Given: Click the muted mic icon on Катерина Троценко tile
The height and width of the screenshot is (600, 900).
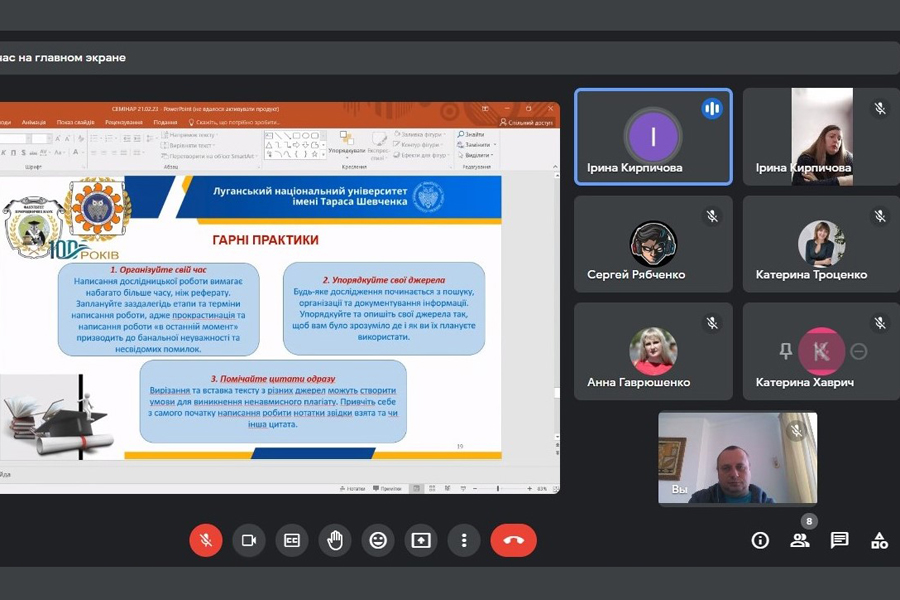Looking at the screenshot, I should tap(880, 216).
